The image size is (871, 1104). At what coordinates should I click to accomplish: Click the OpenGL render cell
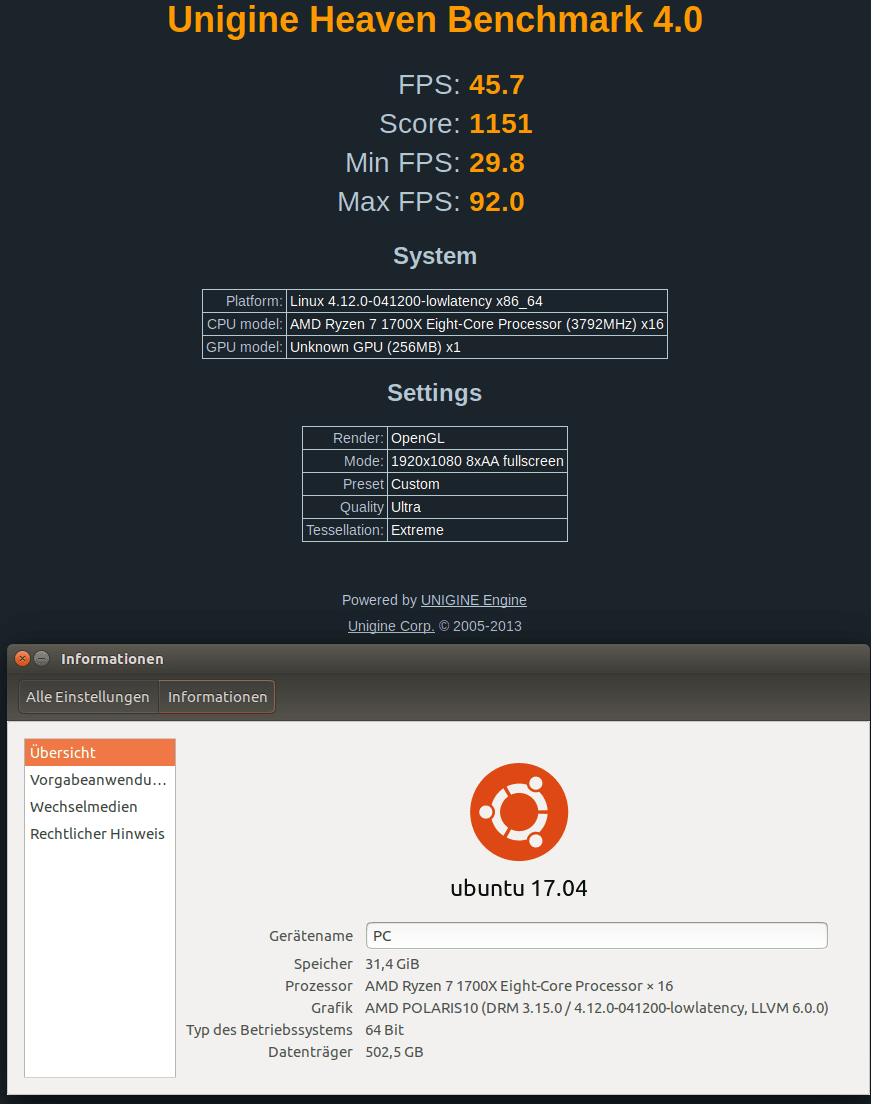[x=477, y=438]
